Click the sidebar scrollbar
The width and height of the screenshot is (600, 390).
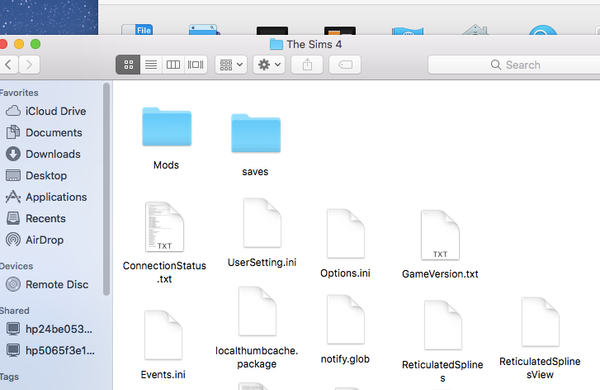tap(106, 189)
